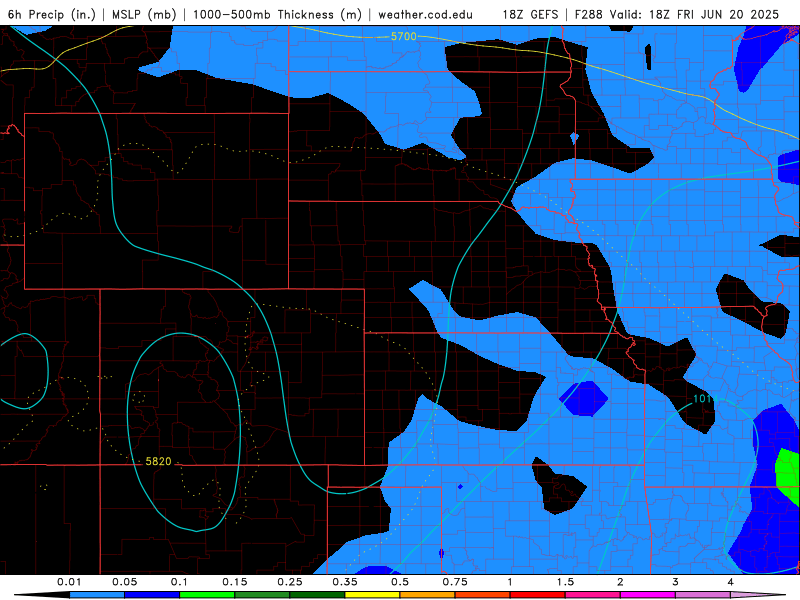This screenshot has height=600, width=800.
Task: Click the dark blue 0.05–0.1 legend swatch
Action: (x=152, y=595)
